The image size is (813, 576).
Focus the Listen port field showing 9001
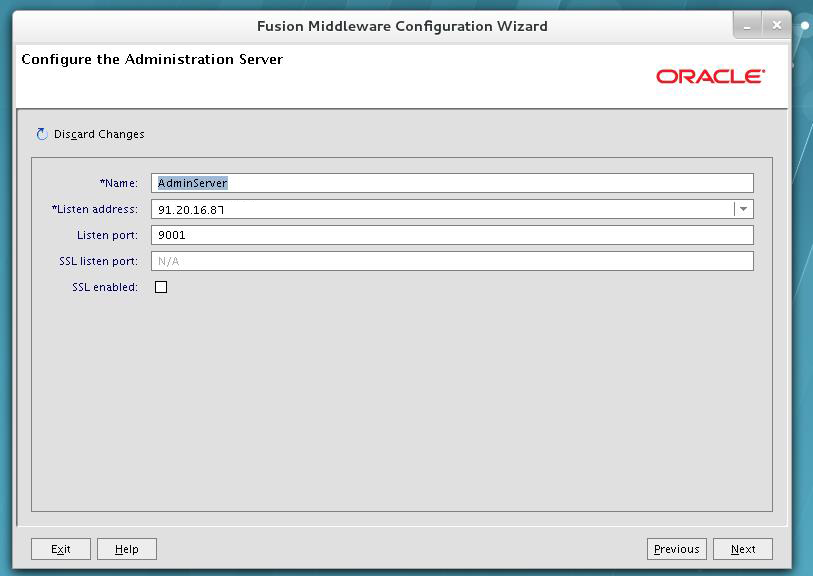point(452,235)
